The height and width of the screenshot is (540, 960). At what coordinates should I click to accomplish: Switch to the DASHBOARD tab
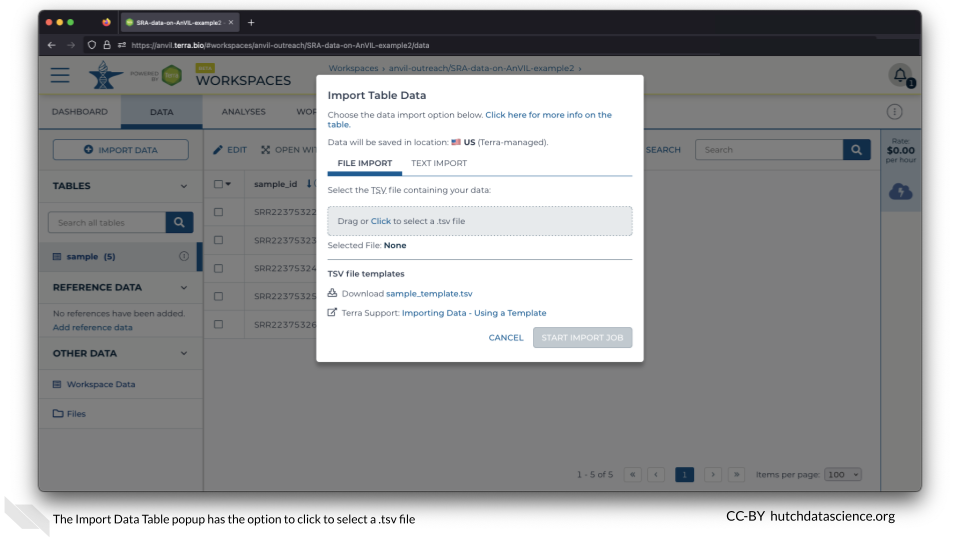coord(80,111)
